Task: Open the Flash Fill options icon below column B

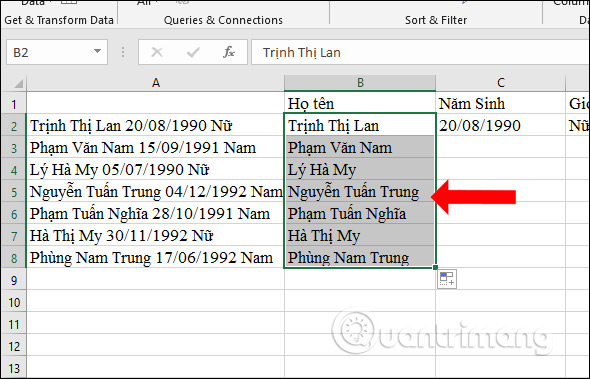Action: point(447,279)
